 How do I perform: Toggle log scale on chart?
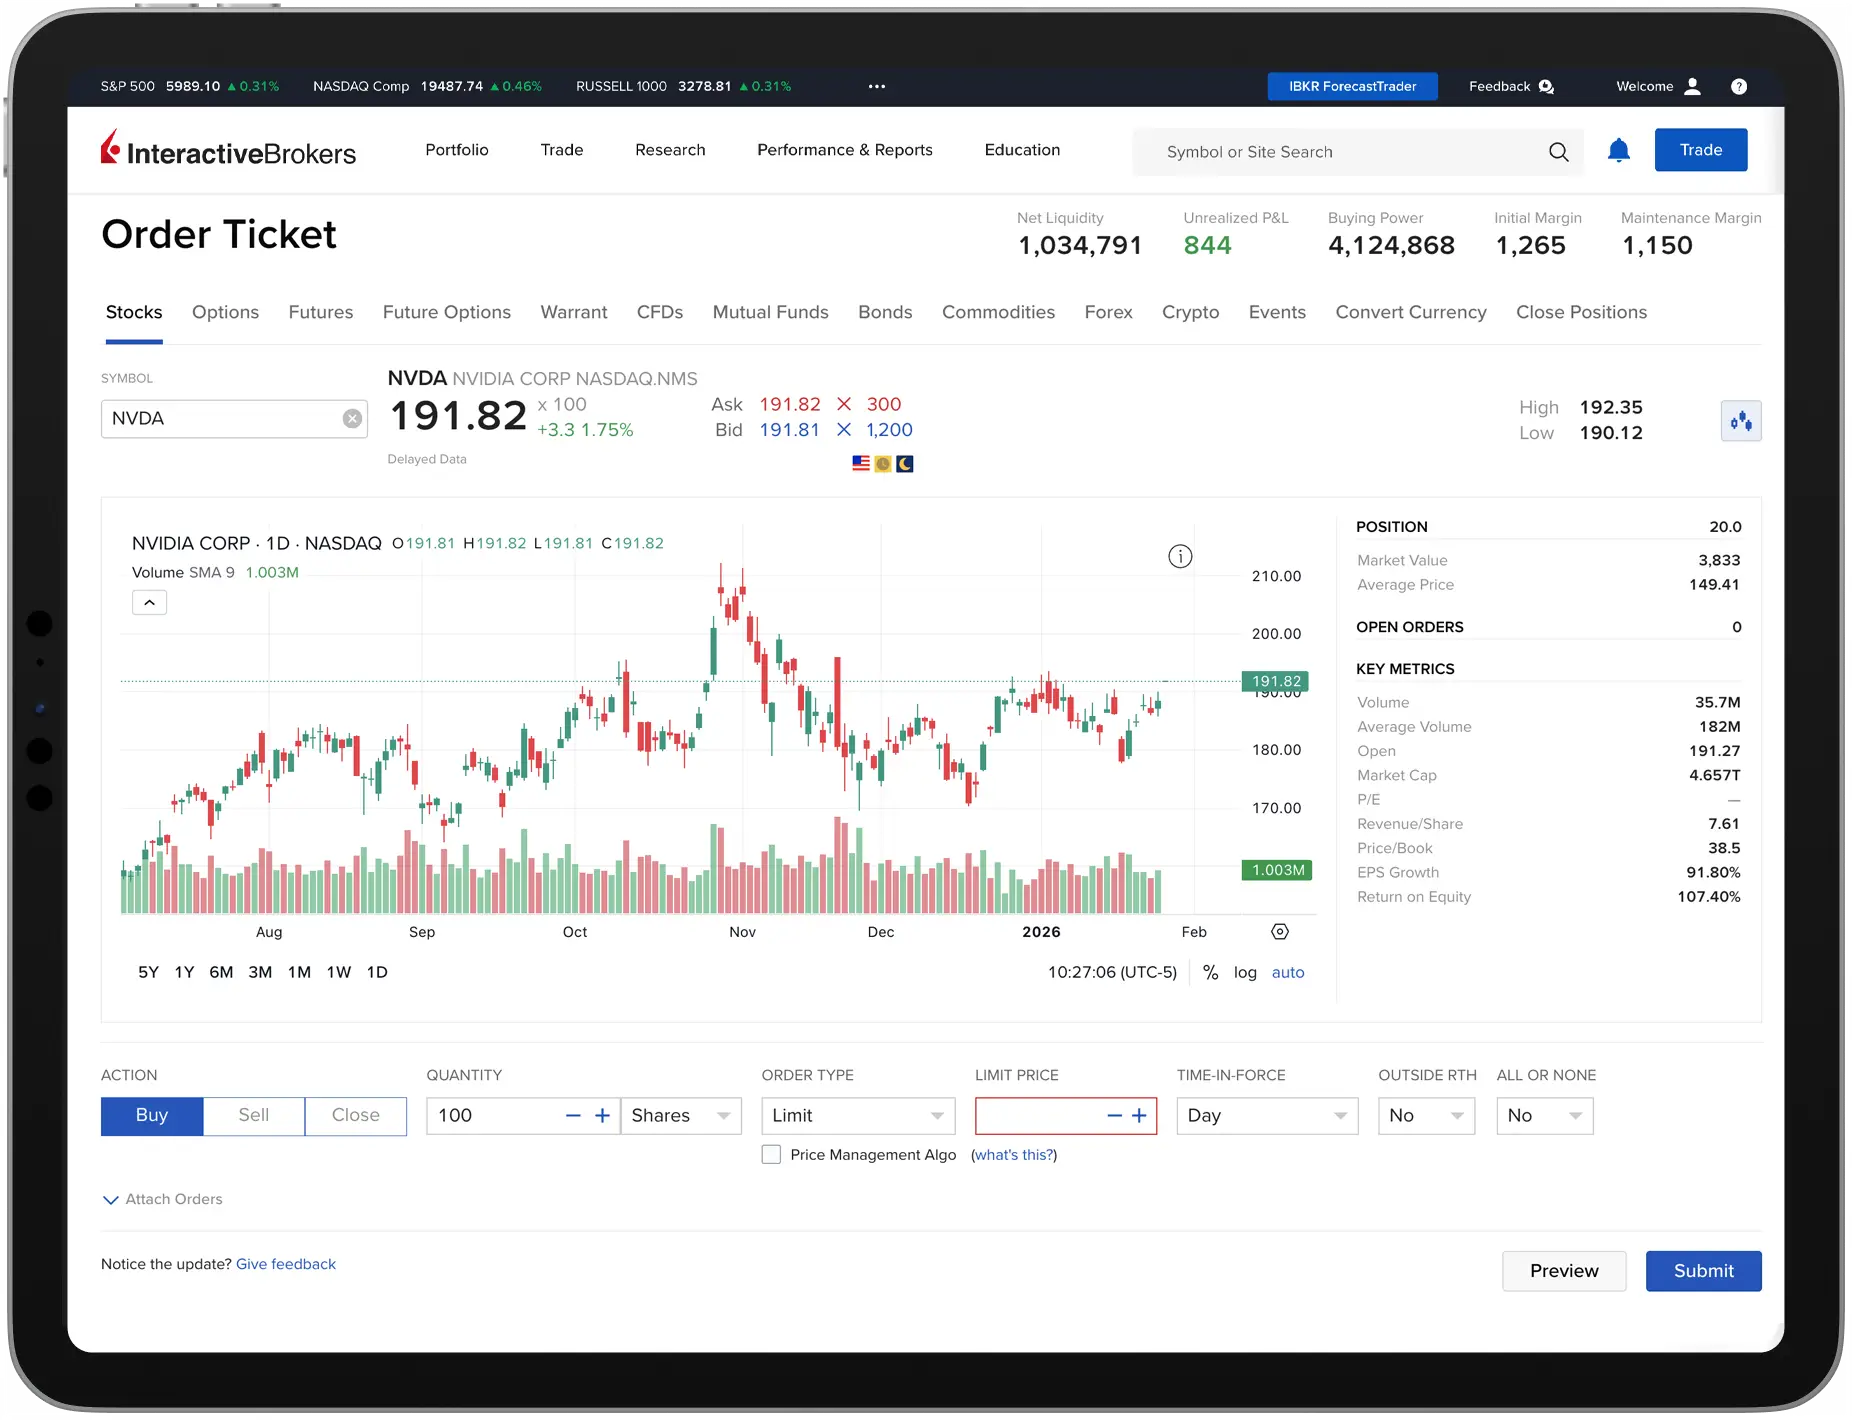coord(1245,973)
